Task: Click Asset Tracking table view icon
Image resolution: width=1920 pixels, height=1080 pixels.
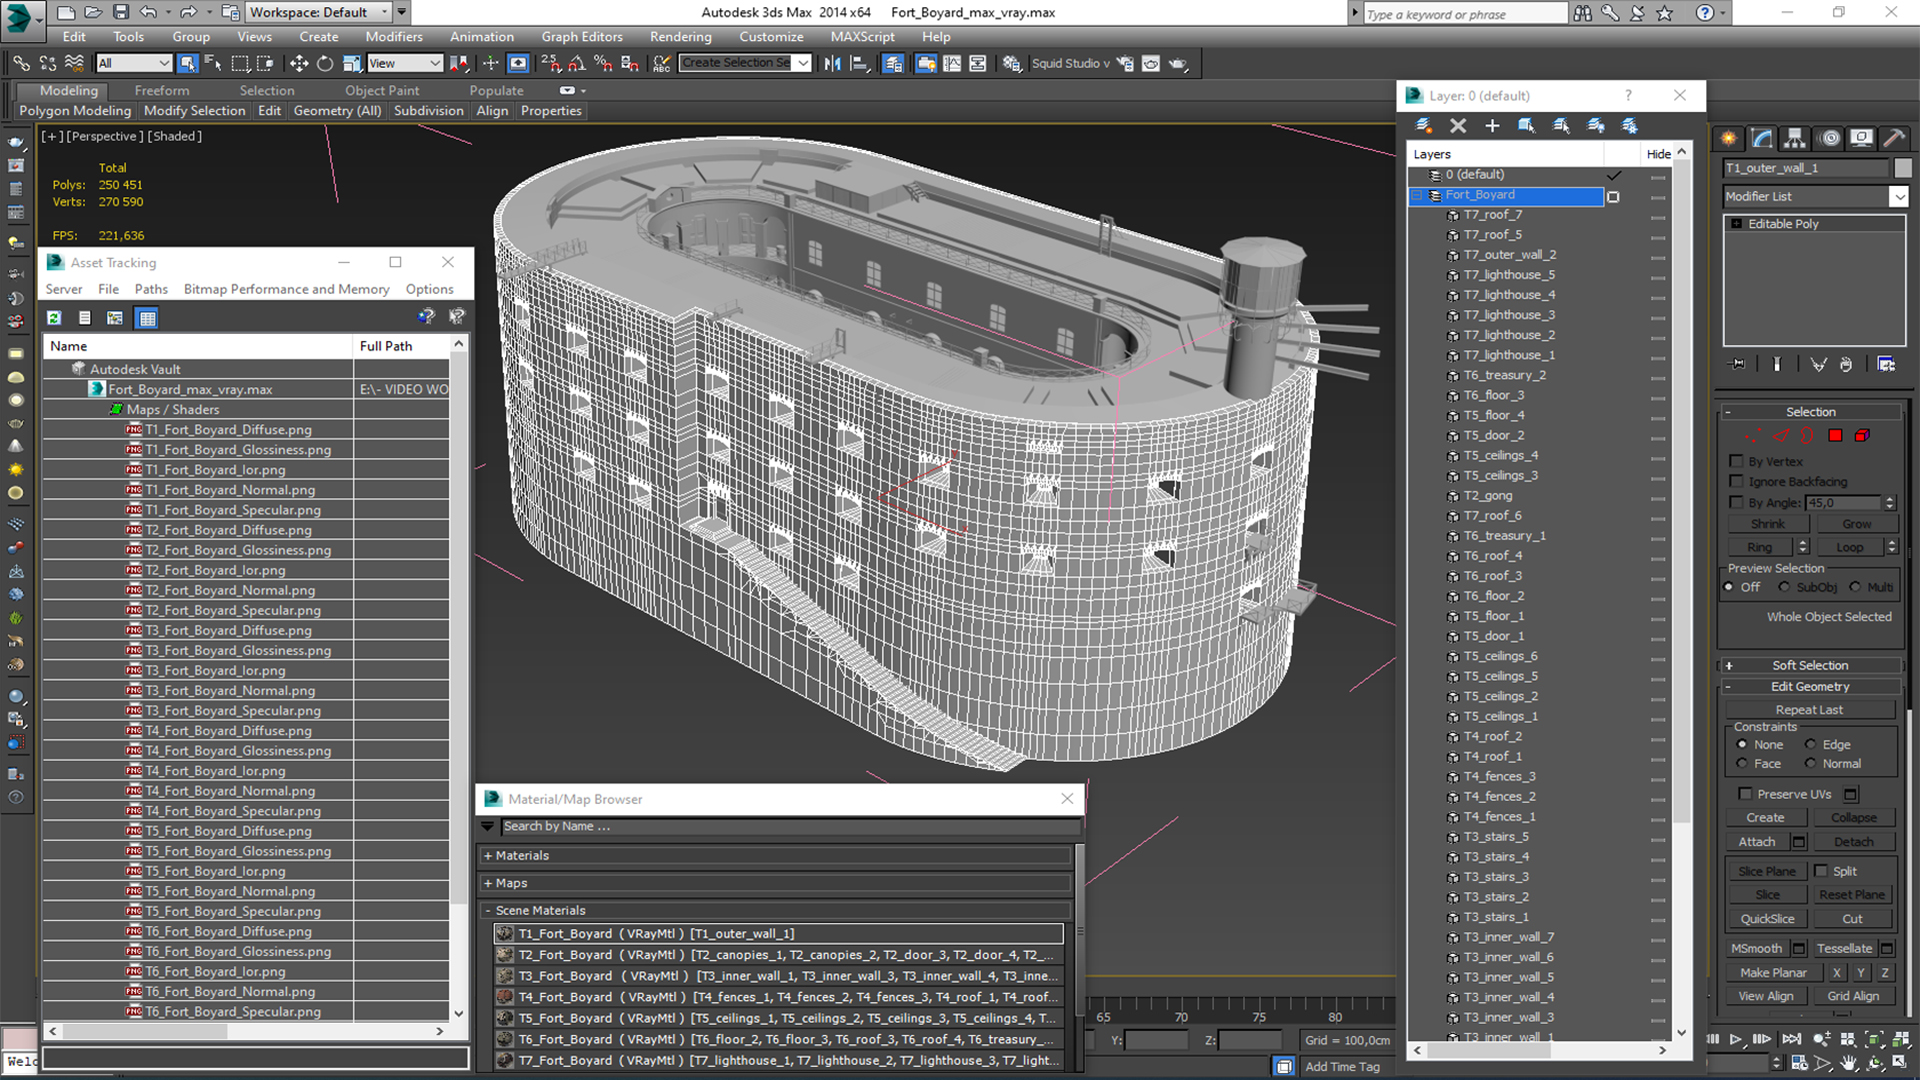Action: point(147,318)
